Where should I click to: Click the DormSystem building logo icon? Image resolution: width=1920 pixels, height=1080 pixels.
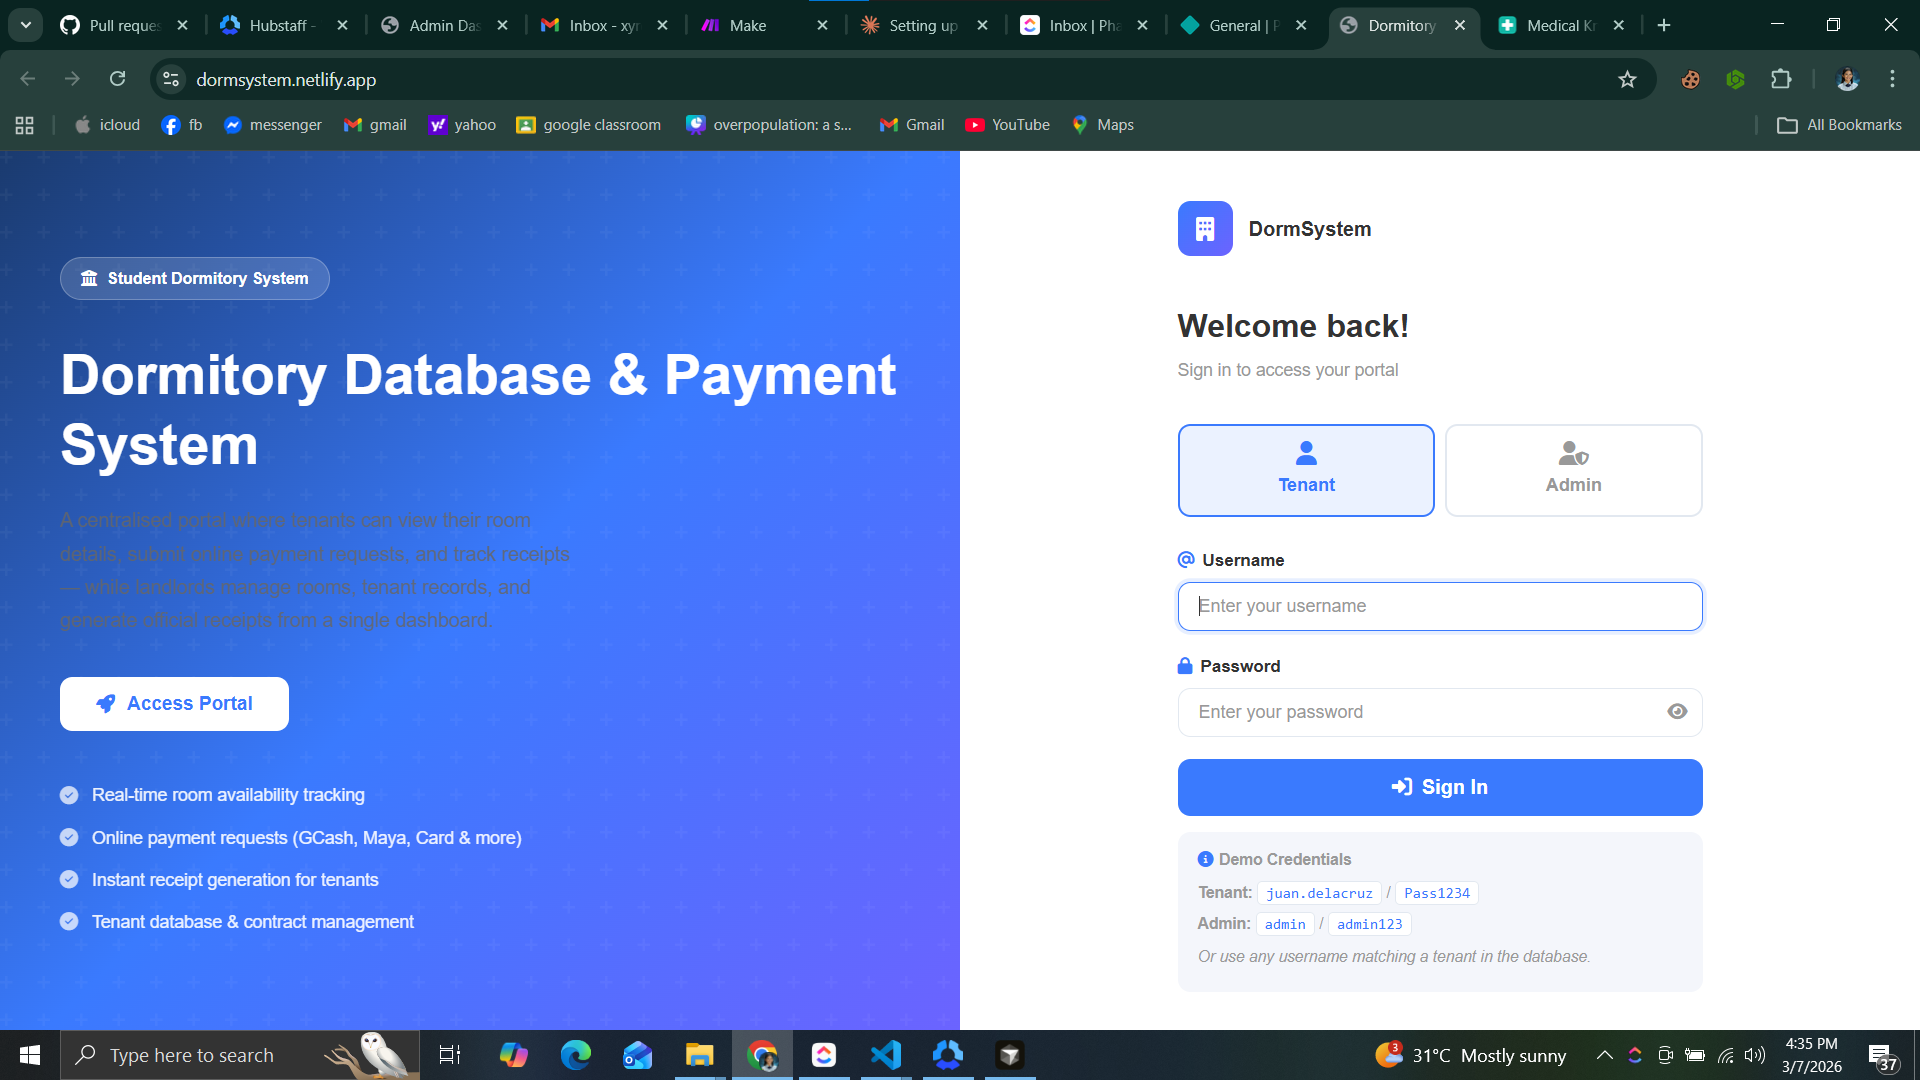click(x=1205, y=229)
